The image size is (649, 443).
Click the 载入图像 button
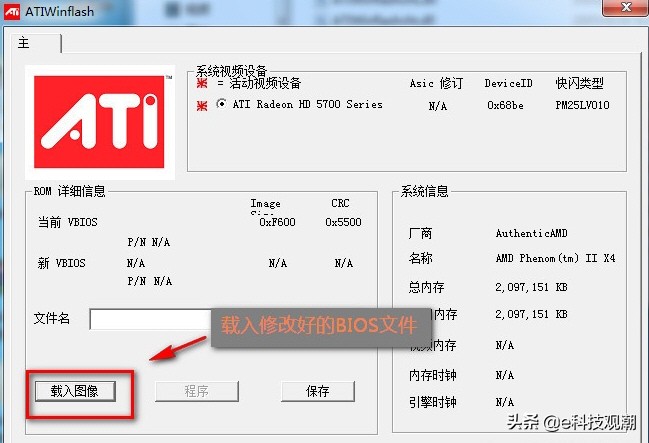point(75,391)
